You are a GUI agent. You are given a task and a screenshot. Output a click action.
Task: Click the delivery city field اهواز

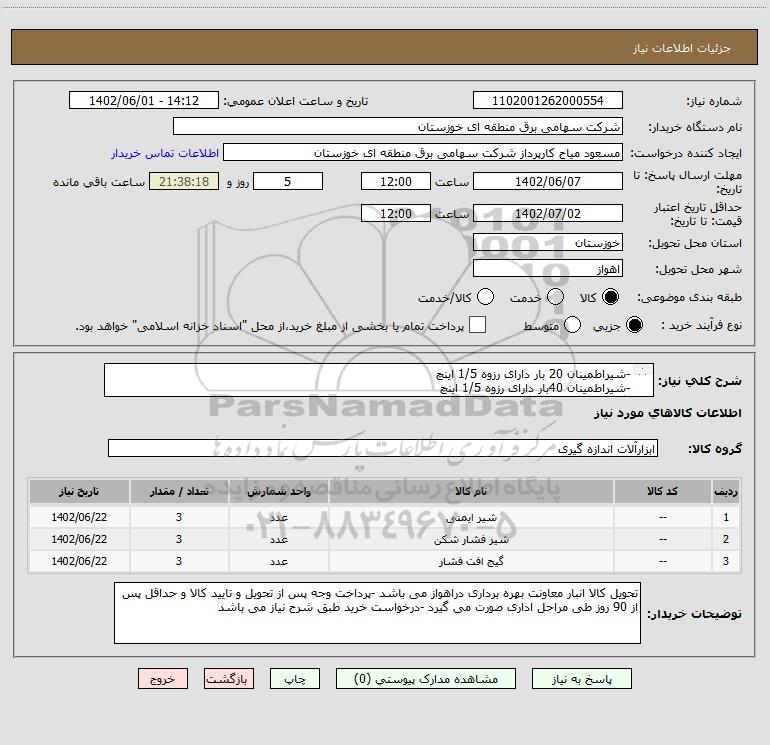(x=548, y=269)
